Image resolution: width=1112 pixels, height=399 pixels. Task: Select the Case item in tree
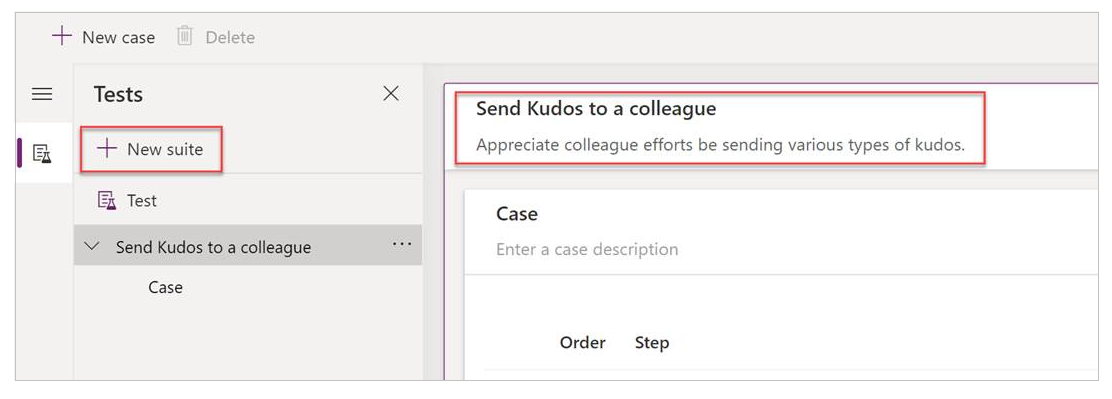(x=165, y=287)
